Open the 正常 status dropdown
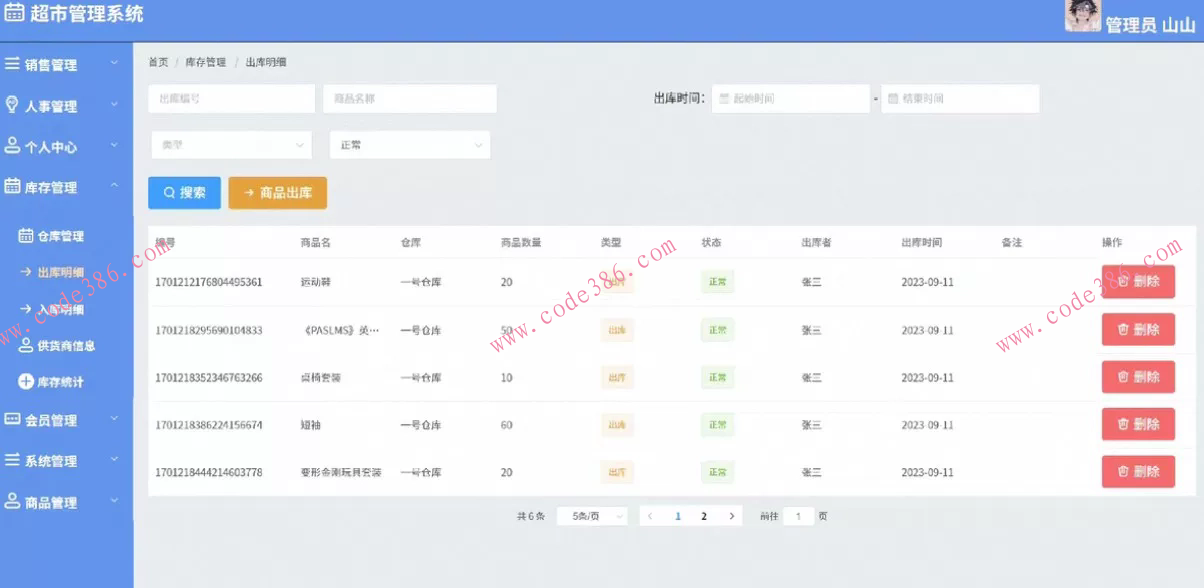The image size is (1204, 588). [409, 145]
